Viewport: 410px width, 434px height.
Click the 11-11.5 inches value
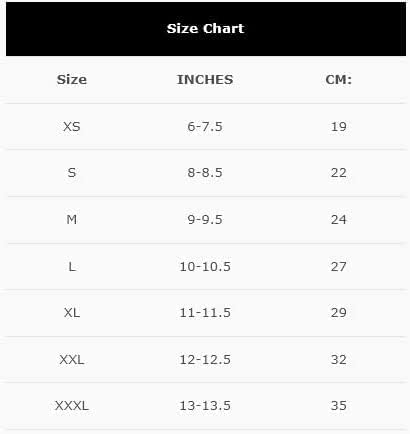[x=205, y=313]
